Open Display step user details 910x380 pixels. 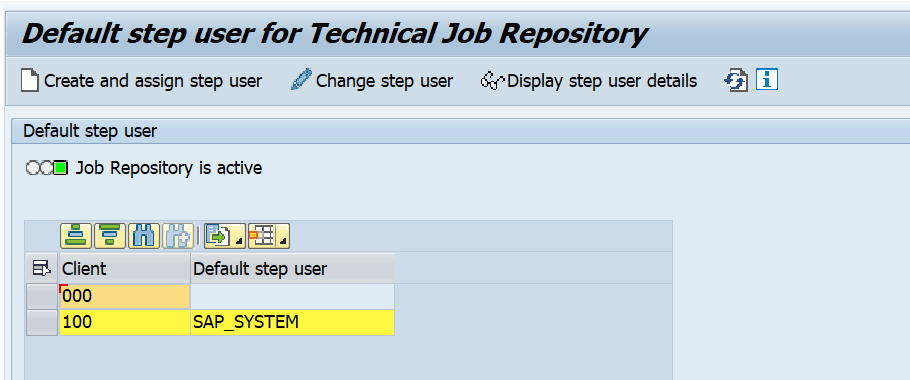click(x=588, y=81)
